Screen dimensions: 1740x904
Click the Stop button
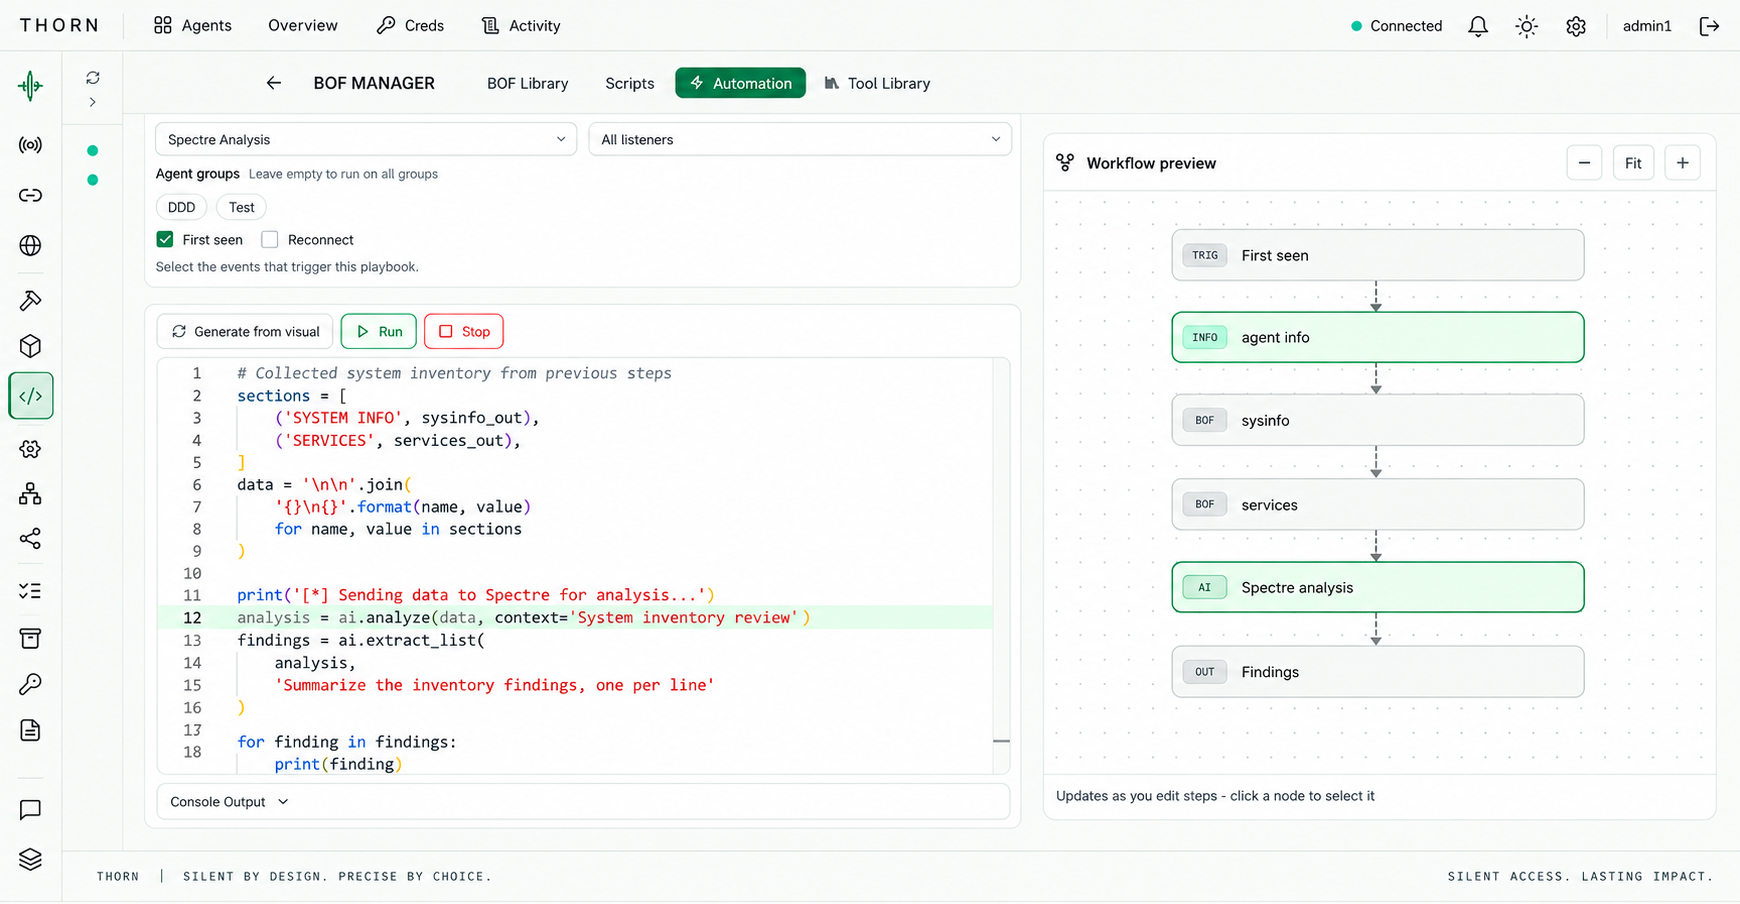pyautogui.click(x=464, y=331)
